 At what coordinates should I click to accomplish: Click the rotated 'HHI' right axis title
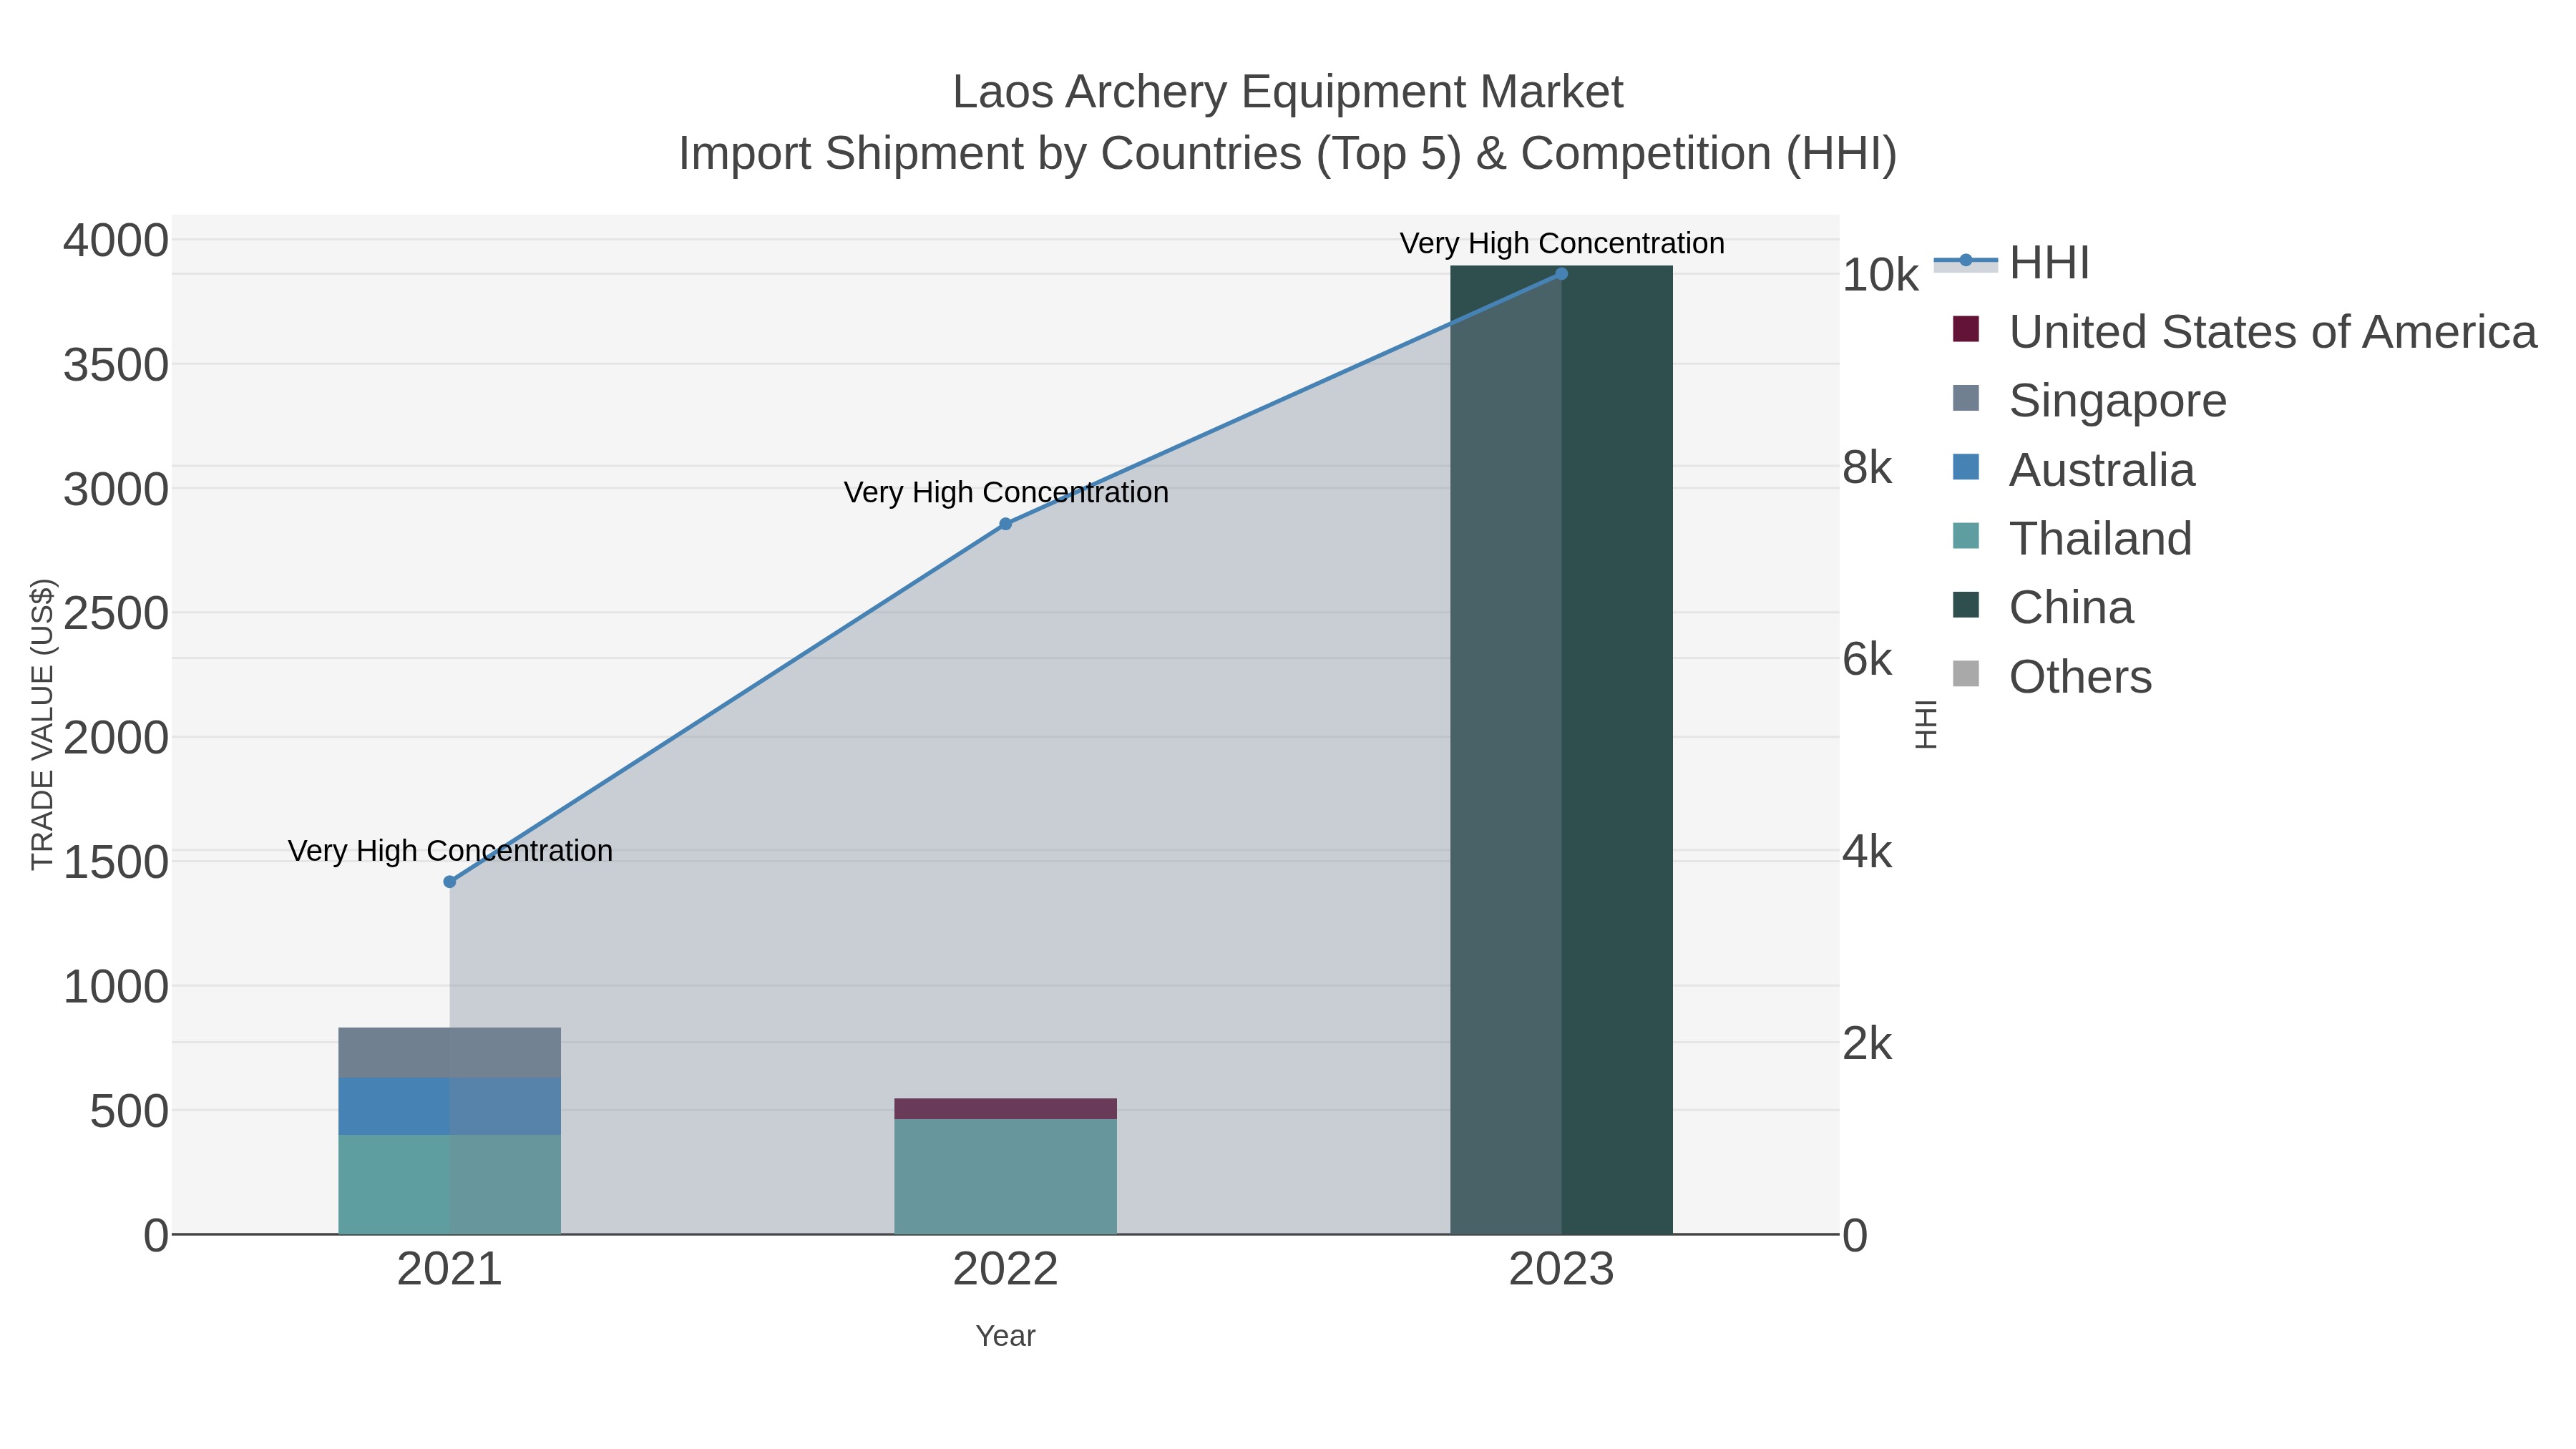tap(1926, 724)
